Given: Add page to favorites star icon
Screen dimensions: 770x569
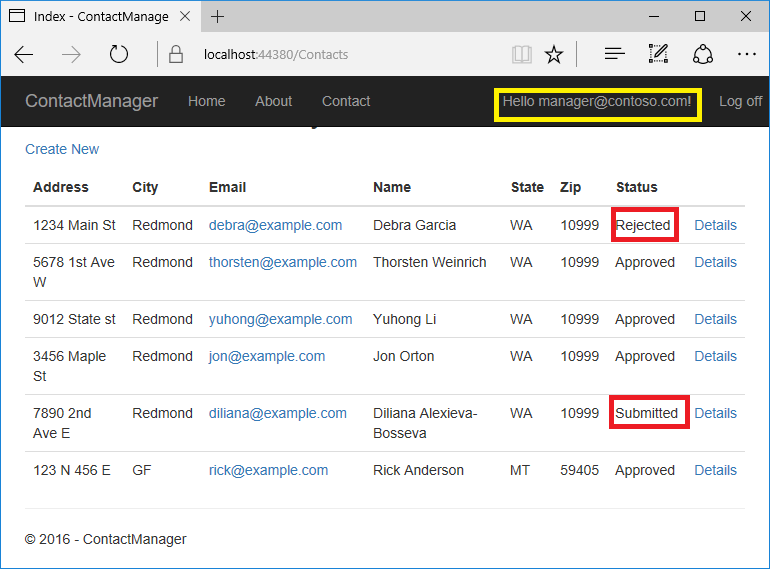Looking at the screenshot, I should [554, 54].
